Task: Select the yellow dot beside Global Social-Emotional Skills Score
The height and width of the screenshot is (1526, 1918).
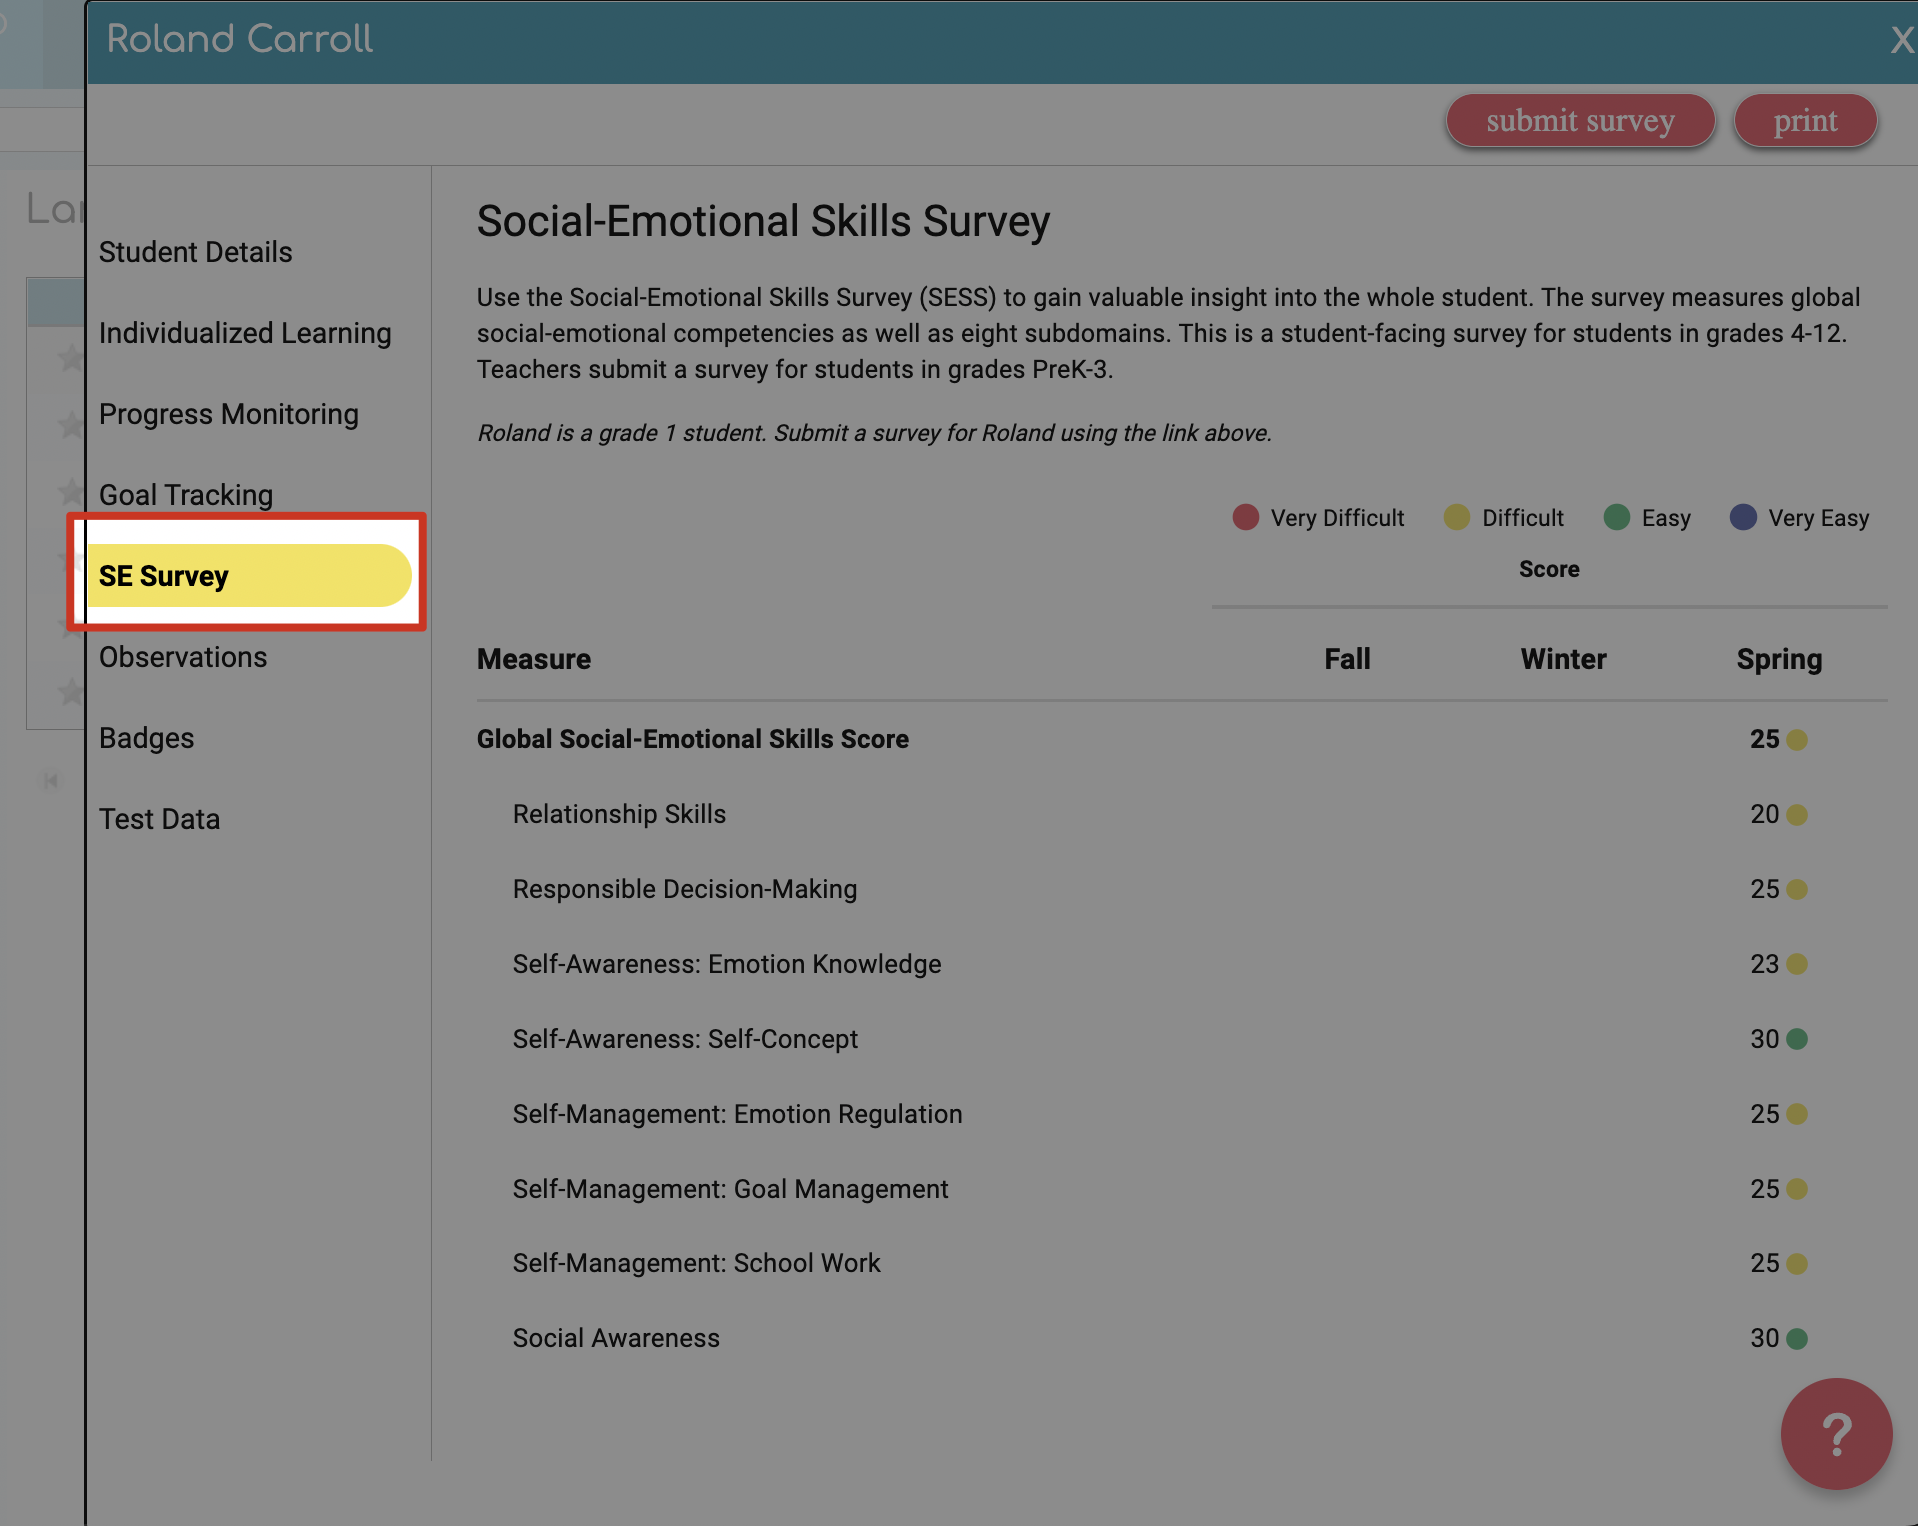Action: [x=1796, y=740]
